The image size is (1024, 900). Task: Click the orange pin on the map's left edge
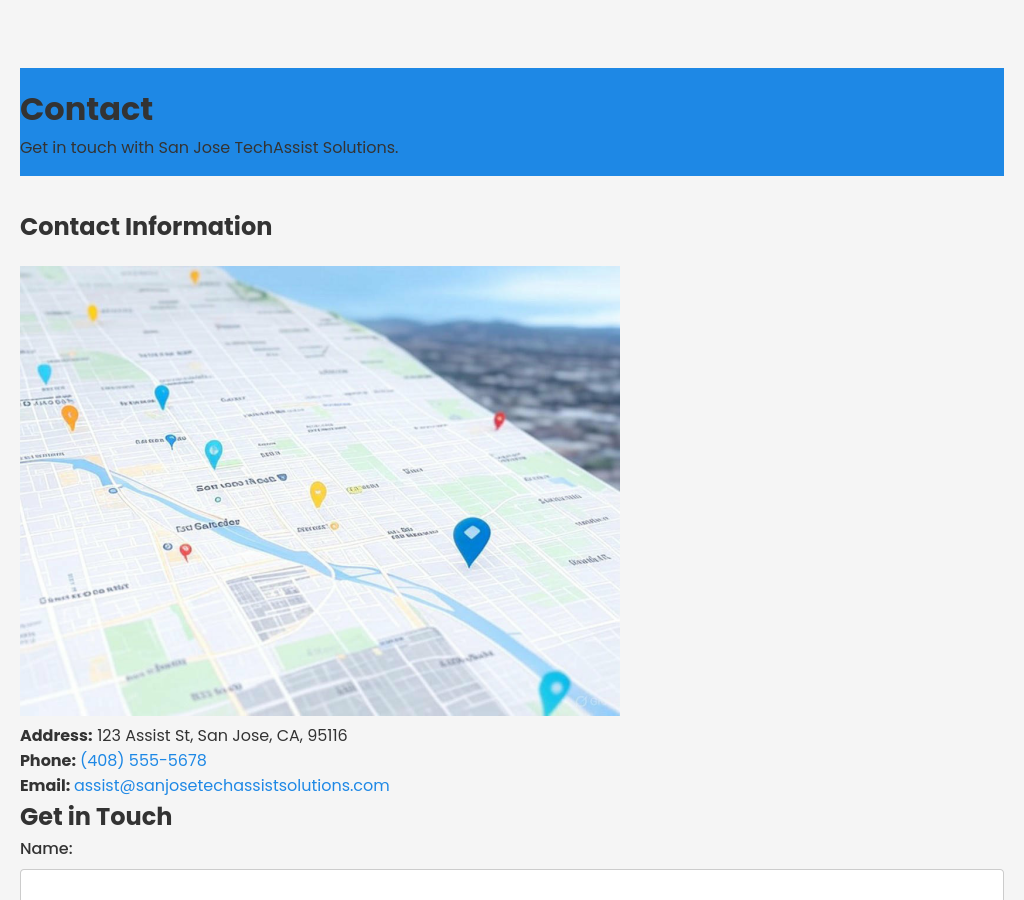[x=70, y=416]
